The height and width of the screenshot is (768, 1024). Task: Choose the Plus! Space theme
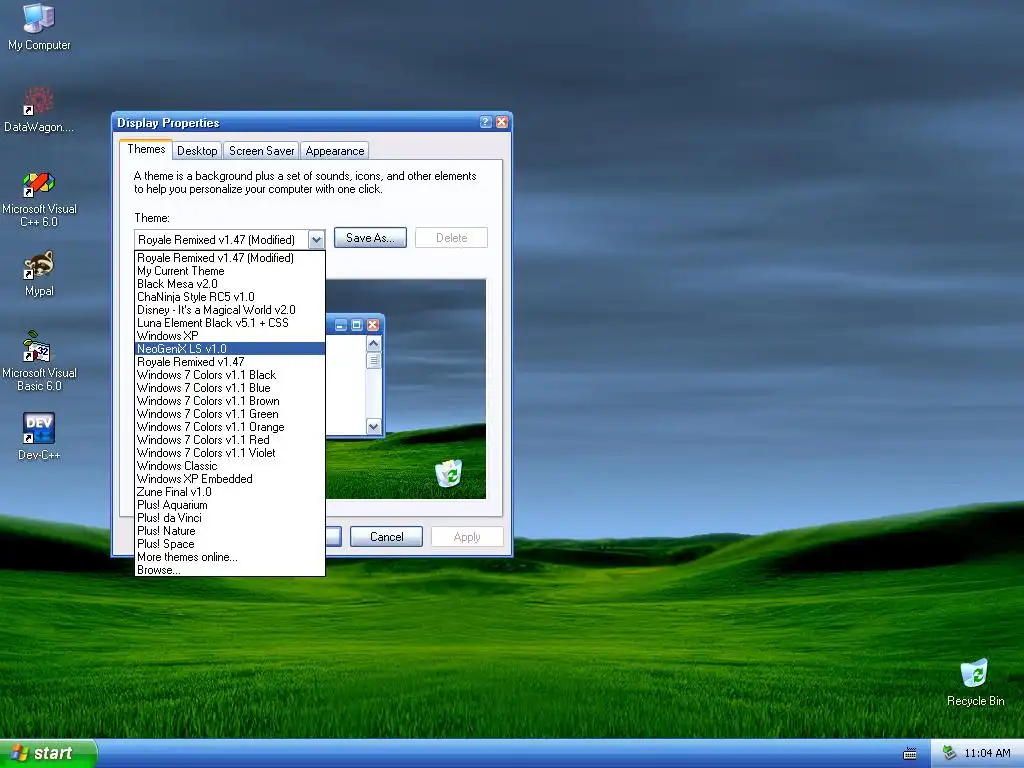click(x=230, y=544)
